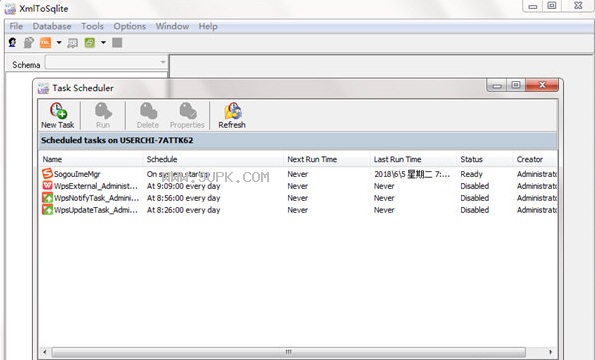Click the green session icon in main toolbar
The image size is (595, 360).
coord(90,42)
